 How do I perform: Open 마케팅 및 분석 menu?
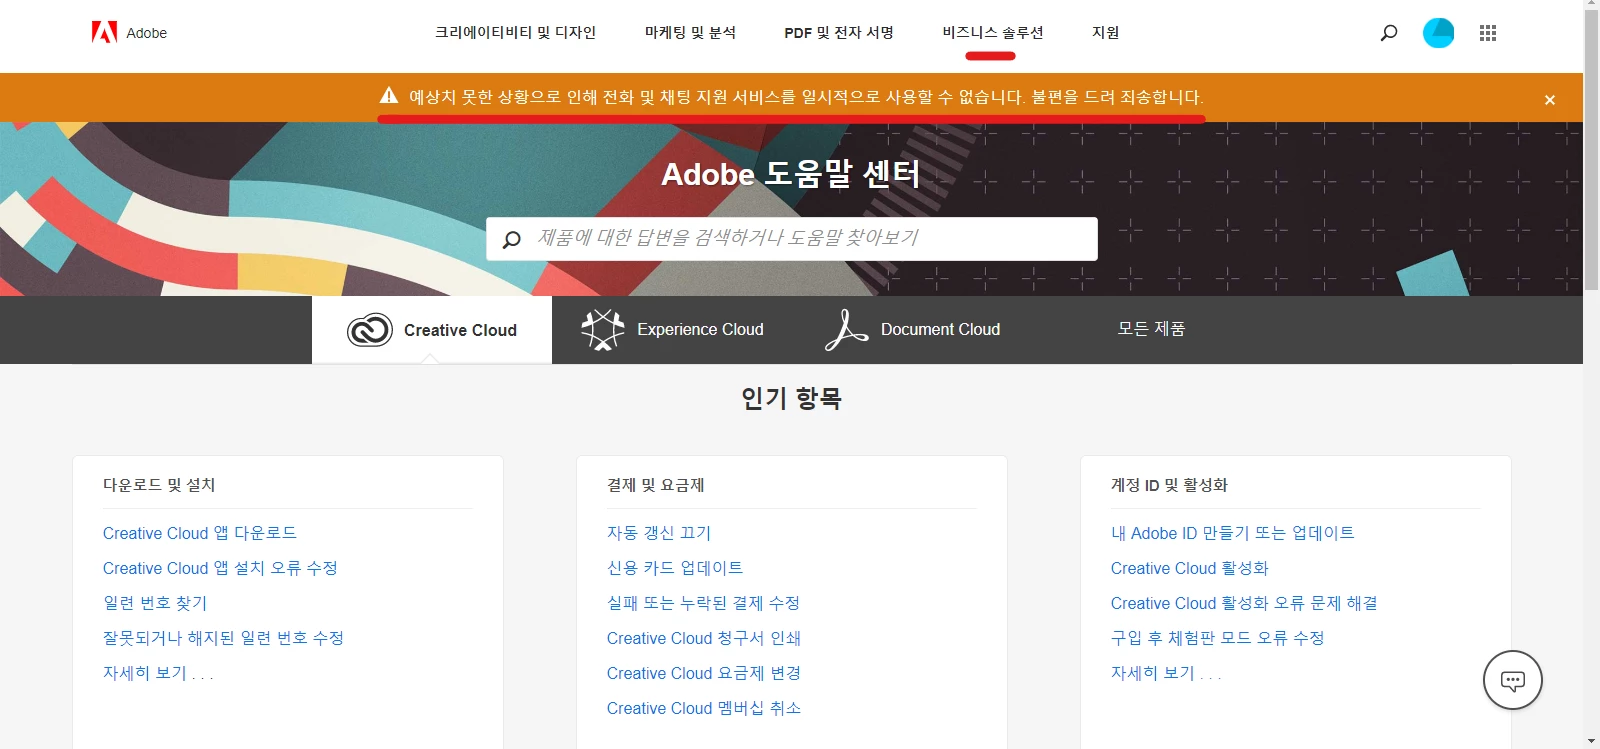(690, 33)
